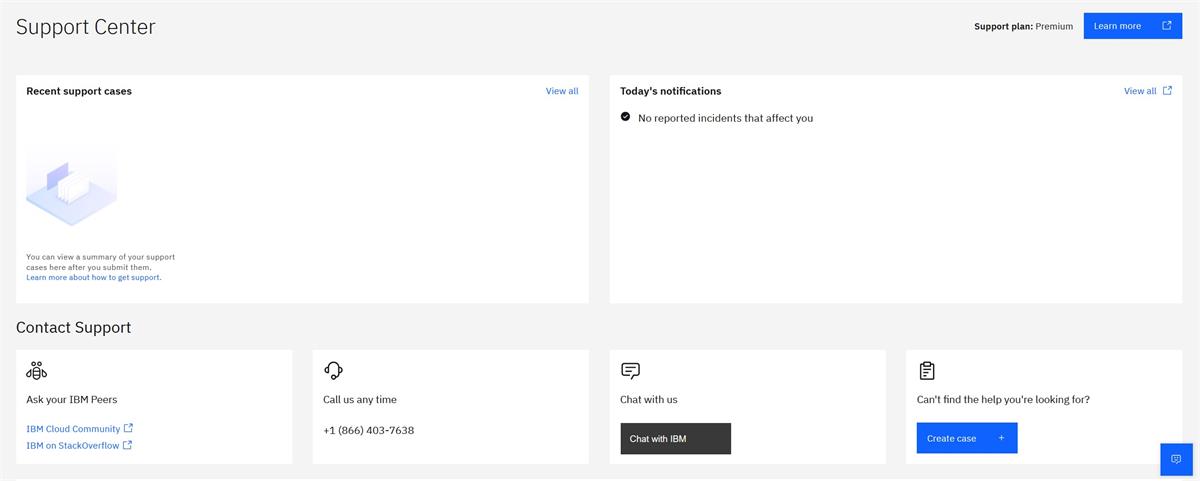Image resolution: width=1200 pixels, height=481 pixels.
Task: Click the external-link icon on Learn more button
Action: point(1166,26)
